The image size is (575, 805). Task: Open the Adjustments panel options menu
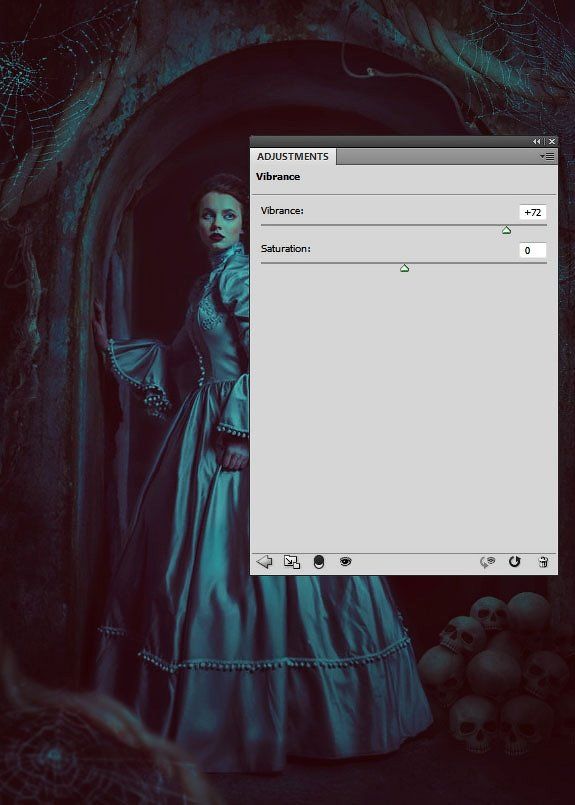548,157
